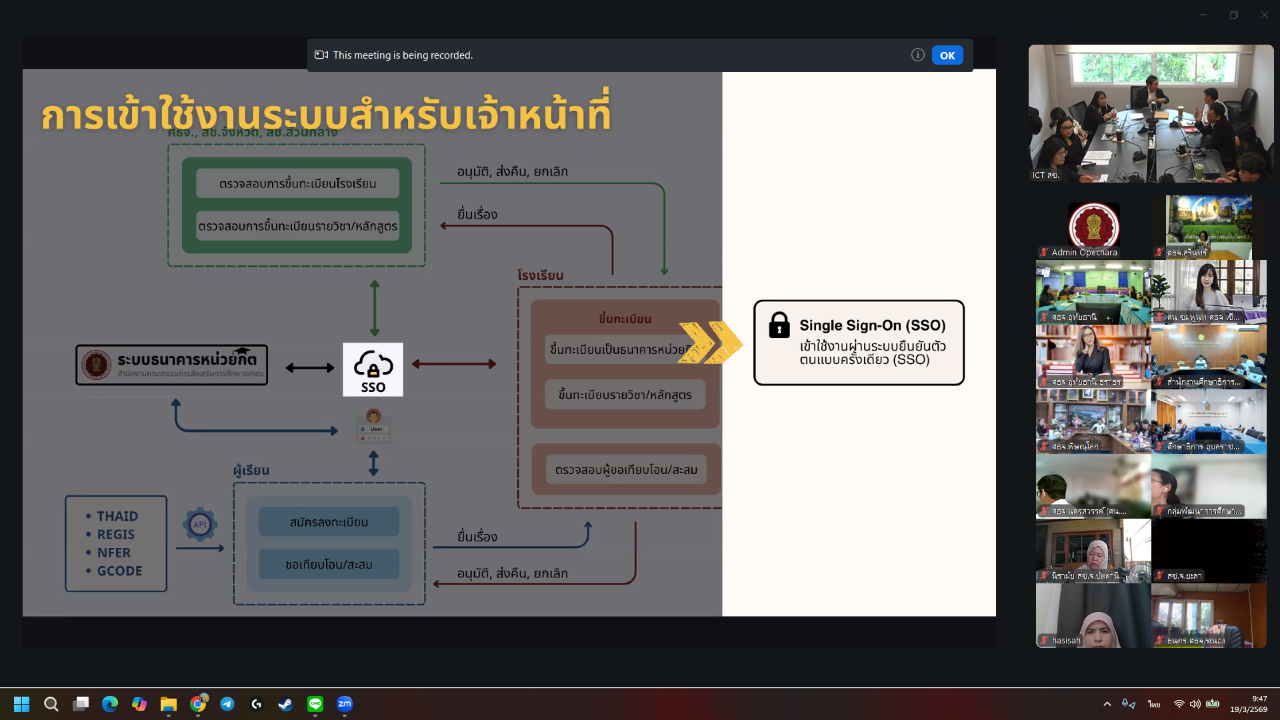Open the Thai language input switcher
The height and width of the screenshot is (720, 1280).
[1154, 704]
